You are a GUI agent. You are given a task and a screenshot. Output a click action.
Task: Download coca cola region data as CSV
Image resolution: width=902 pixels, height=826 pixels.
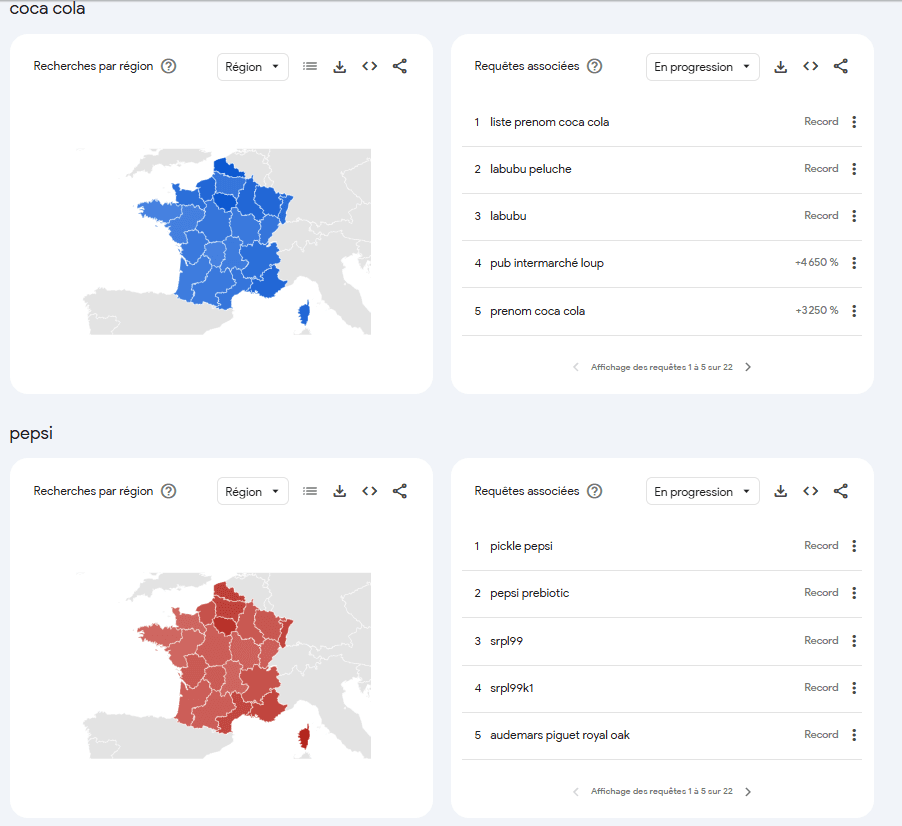340,67
